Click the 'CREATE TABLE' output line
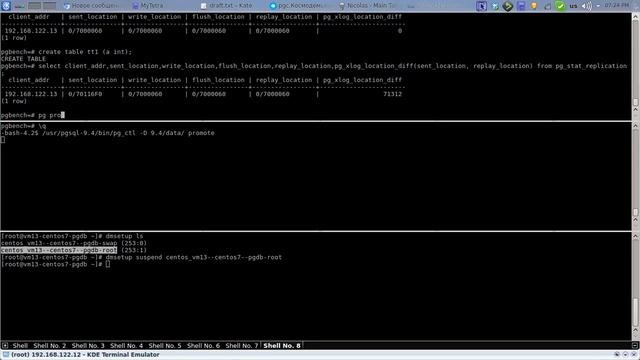 click(x=23, y=59)
